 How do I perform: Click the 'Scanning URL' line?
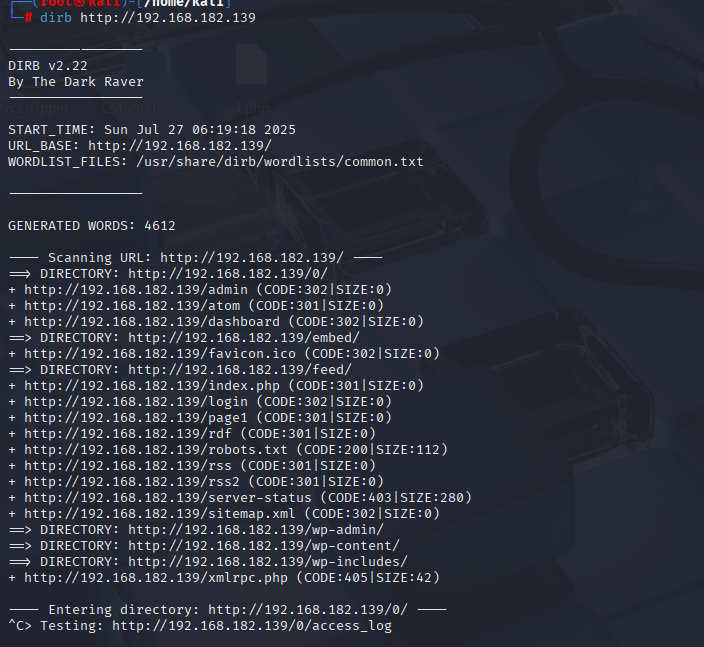pos(196,258)
